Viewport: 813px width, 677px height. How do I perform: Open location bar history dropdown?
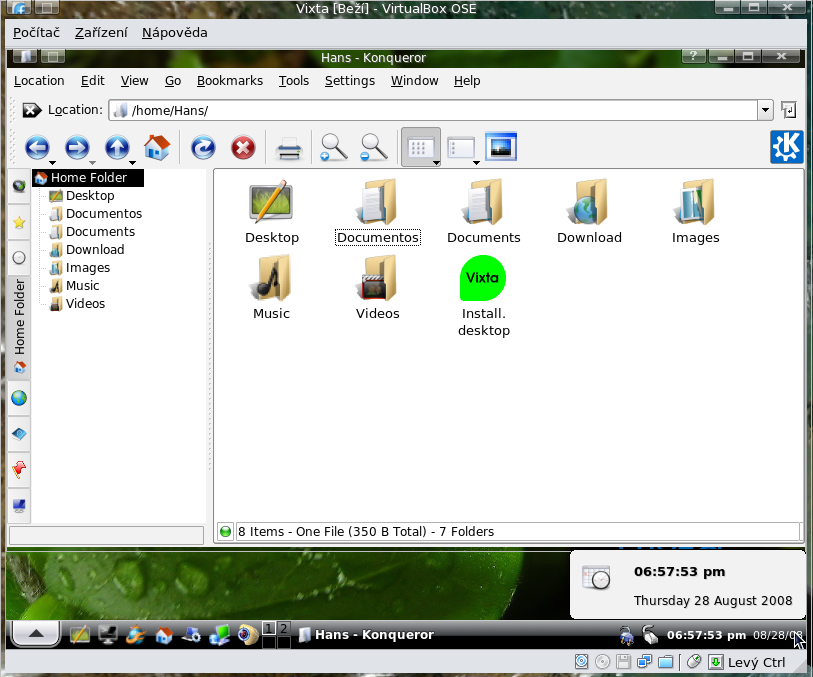(x=765, y=110)
